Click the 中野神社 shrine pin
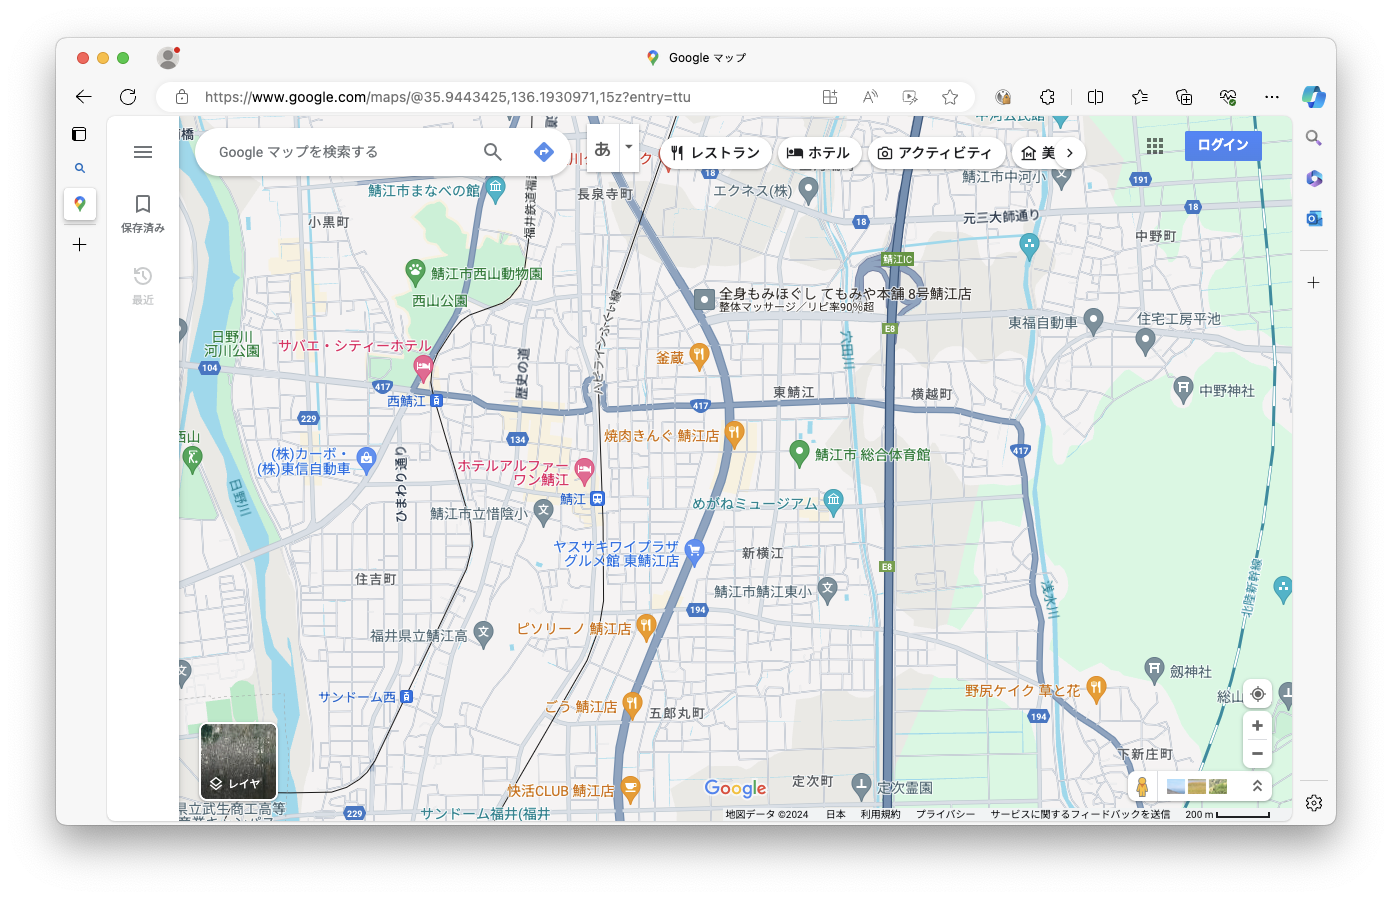Viewport: 1392px width, 899px height. click(1183, 387)
